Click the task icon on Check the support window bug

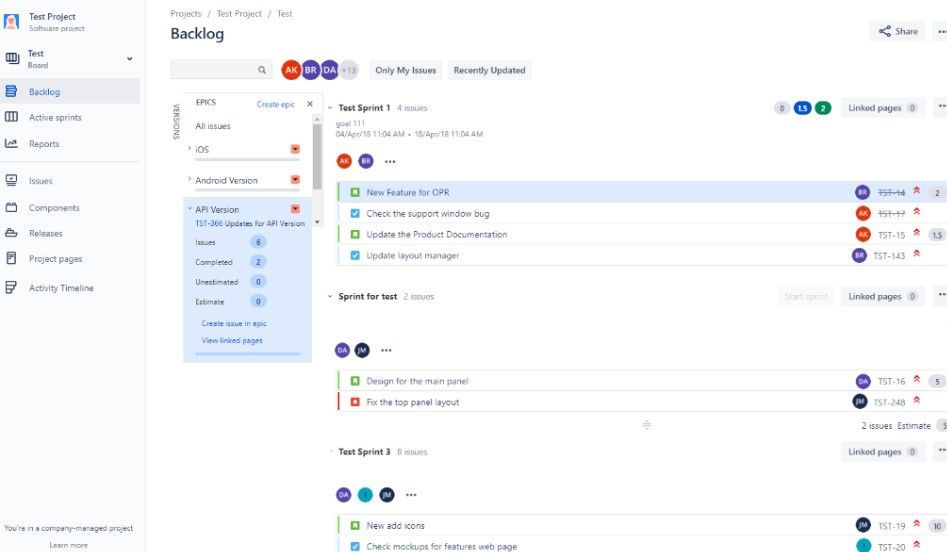(355, 213)
